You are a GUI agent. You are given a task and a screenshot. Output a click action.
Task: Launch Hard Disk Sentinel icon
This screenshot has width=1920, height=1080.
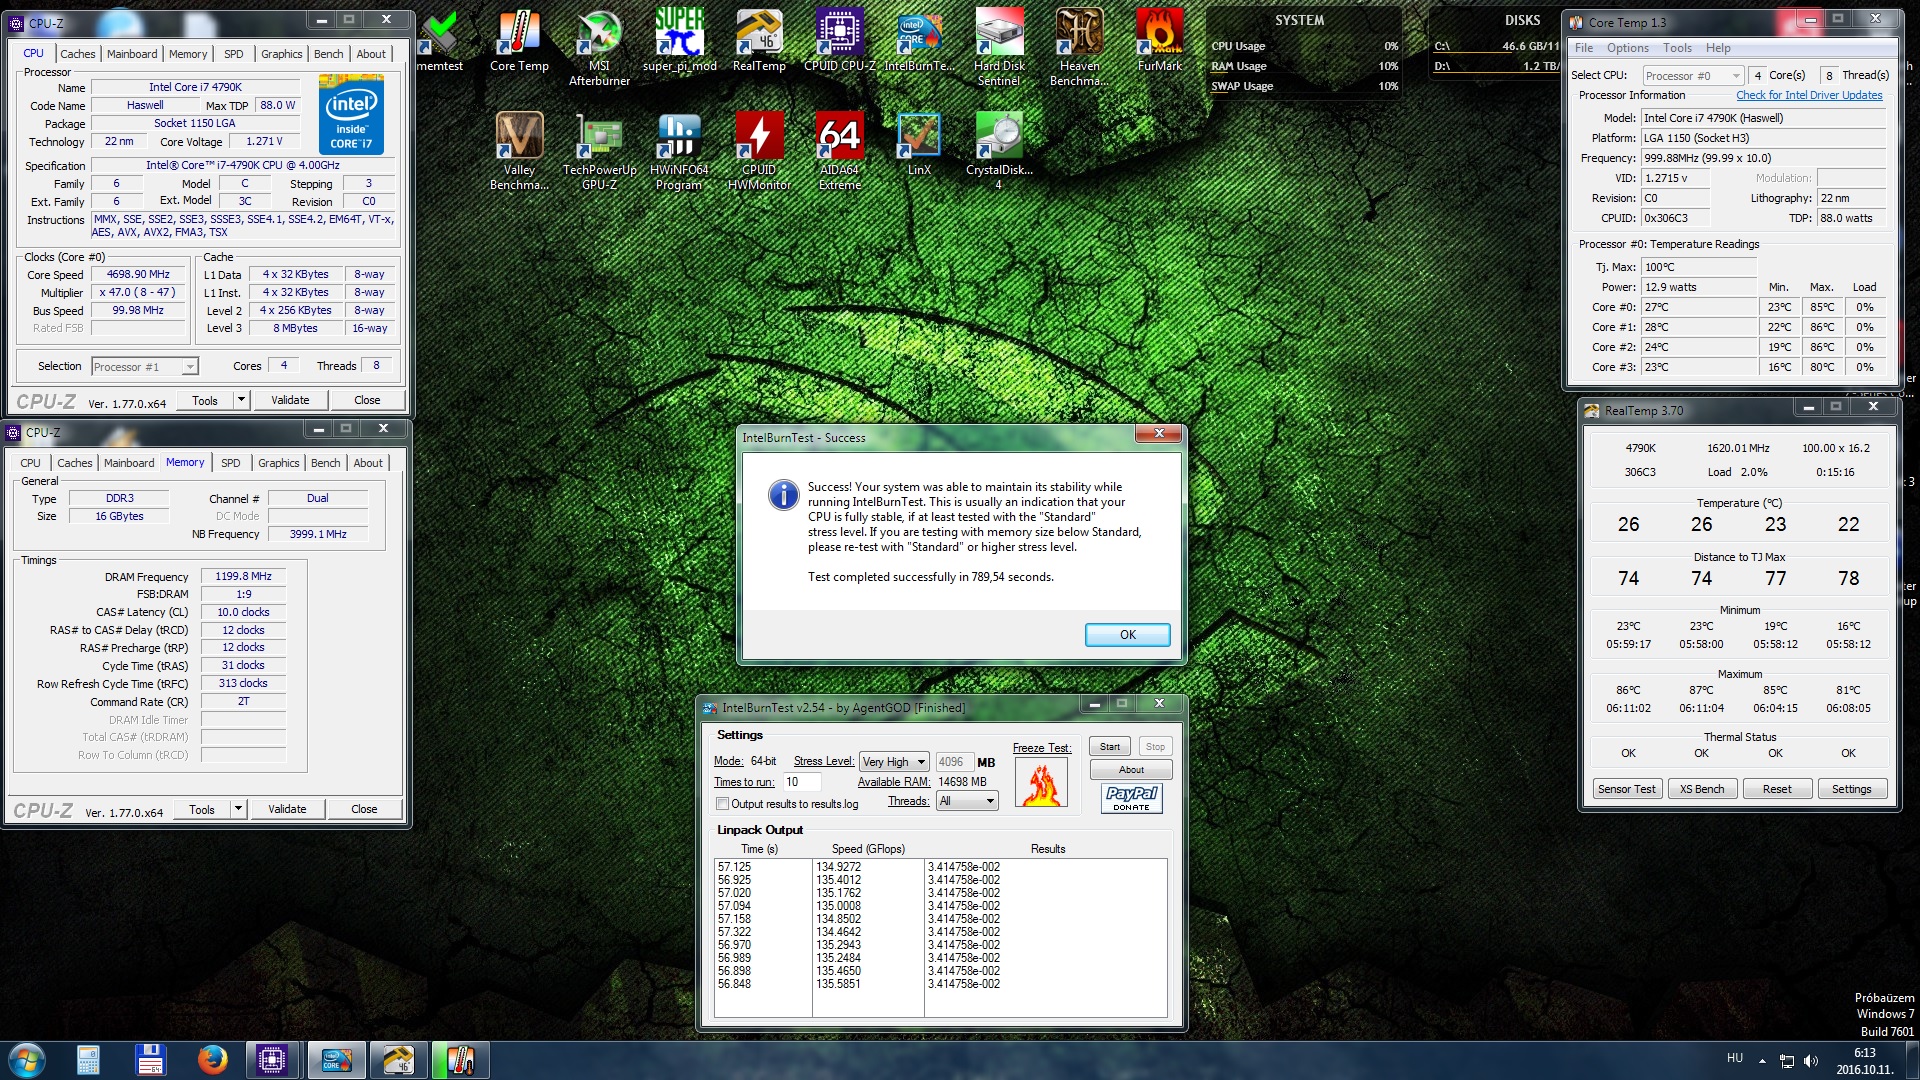click(x=999, y=47)
